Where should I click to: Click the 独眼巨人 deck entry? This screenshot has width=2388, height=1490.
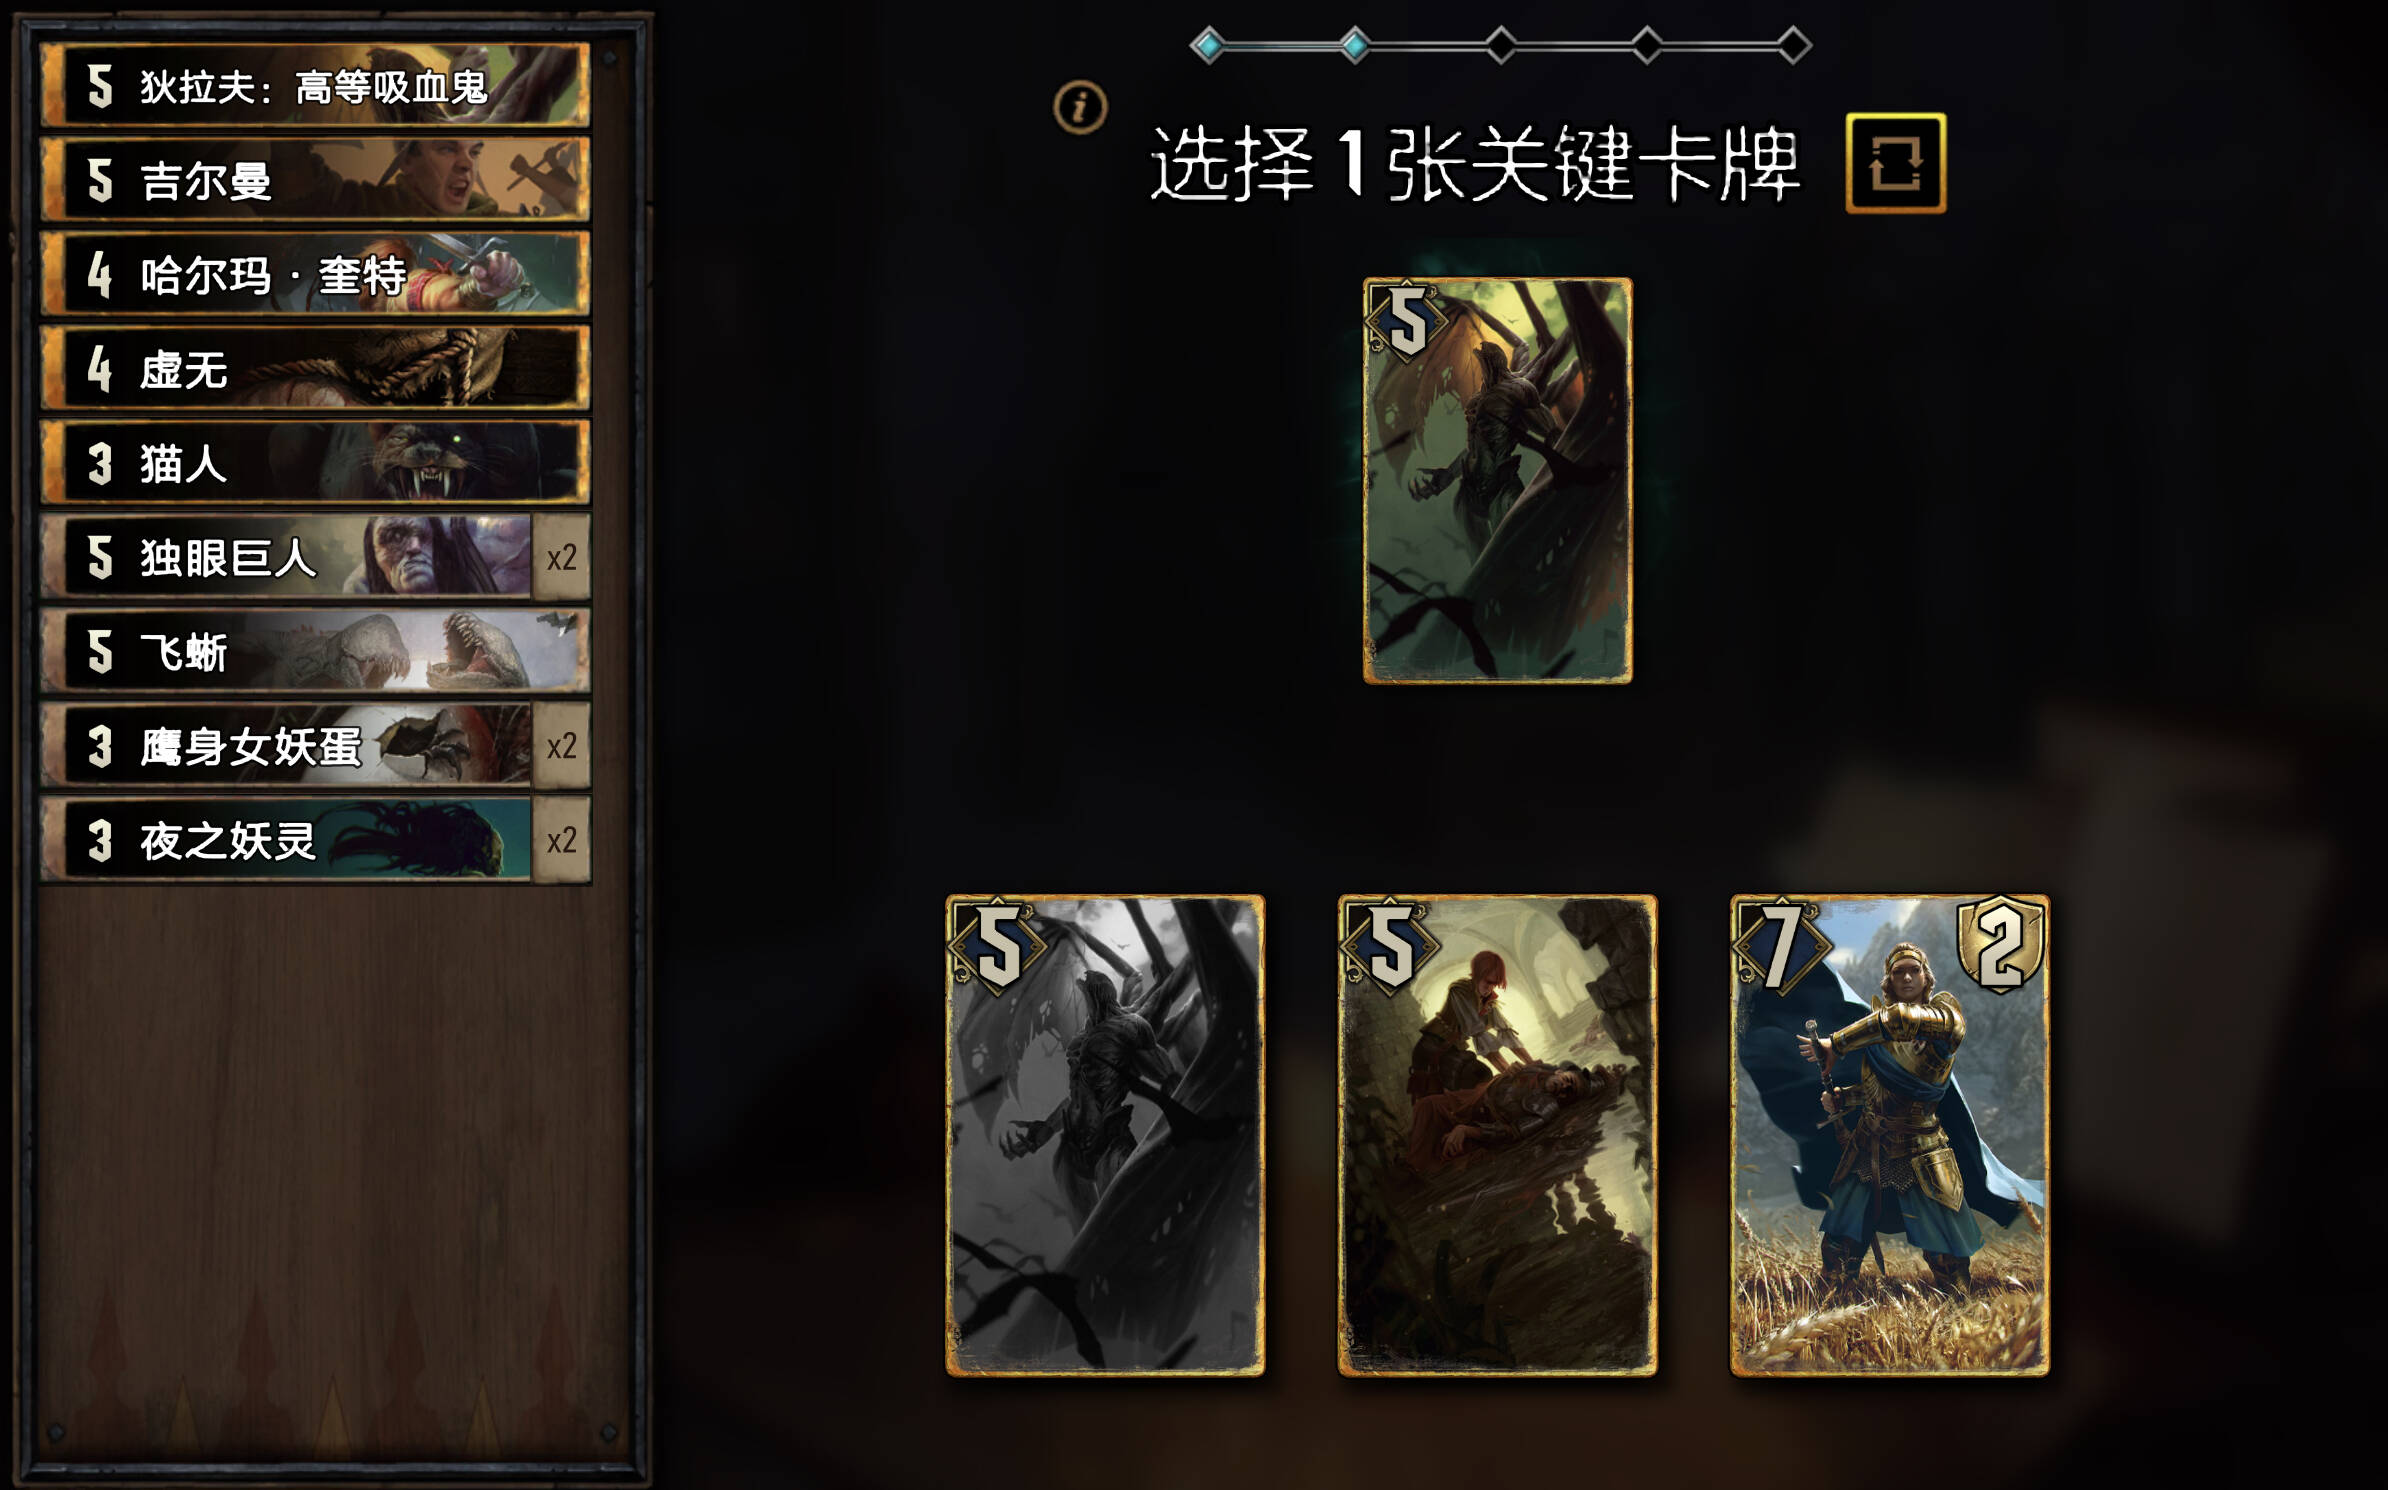coord(315,557)
